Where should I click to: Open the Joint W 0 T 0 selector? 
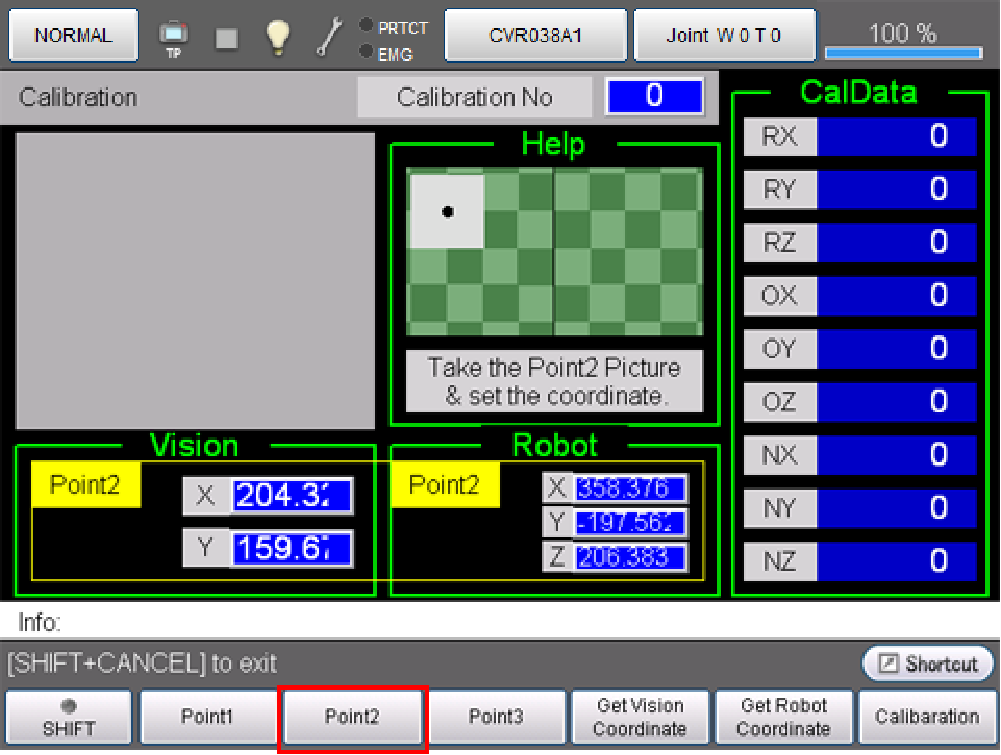pyautogui.click(x=724, y=36)
